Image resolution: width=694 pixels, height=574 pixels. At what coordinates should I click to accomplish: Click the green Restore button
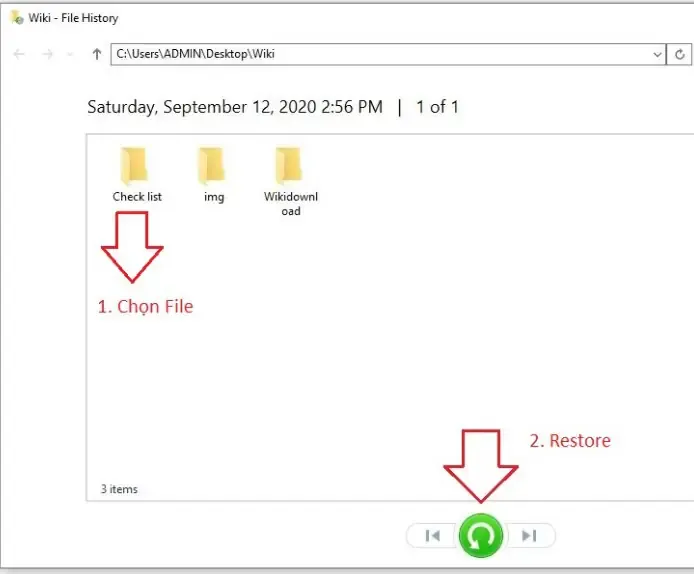pos(481,536)
